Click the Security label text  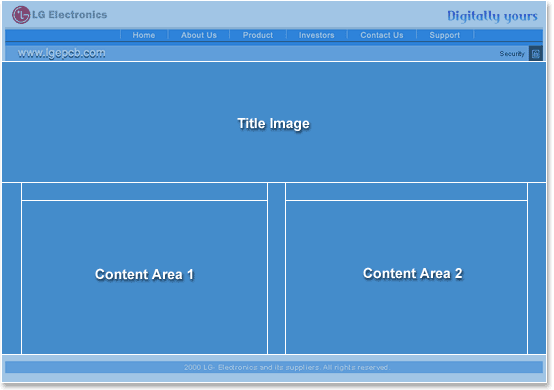(x=512, y=54)
